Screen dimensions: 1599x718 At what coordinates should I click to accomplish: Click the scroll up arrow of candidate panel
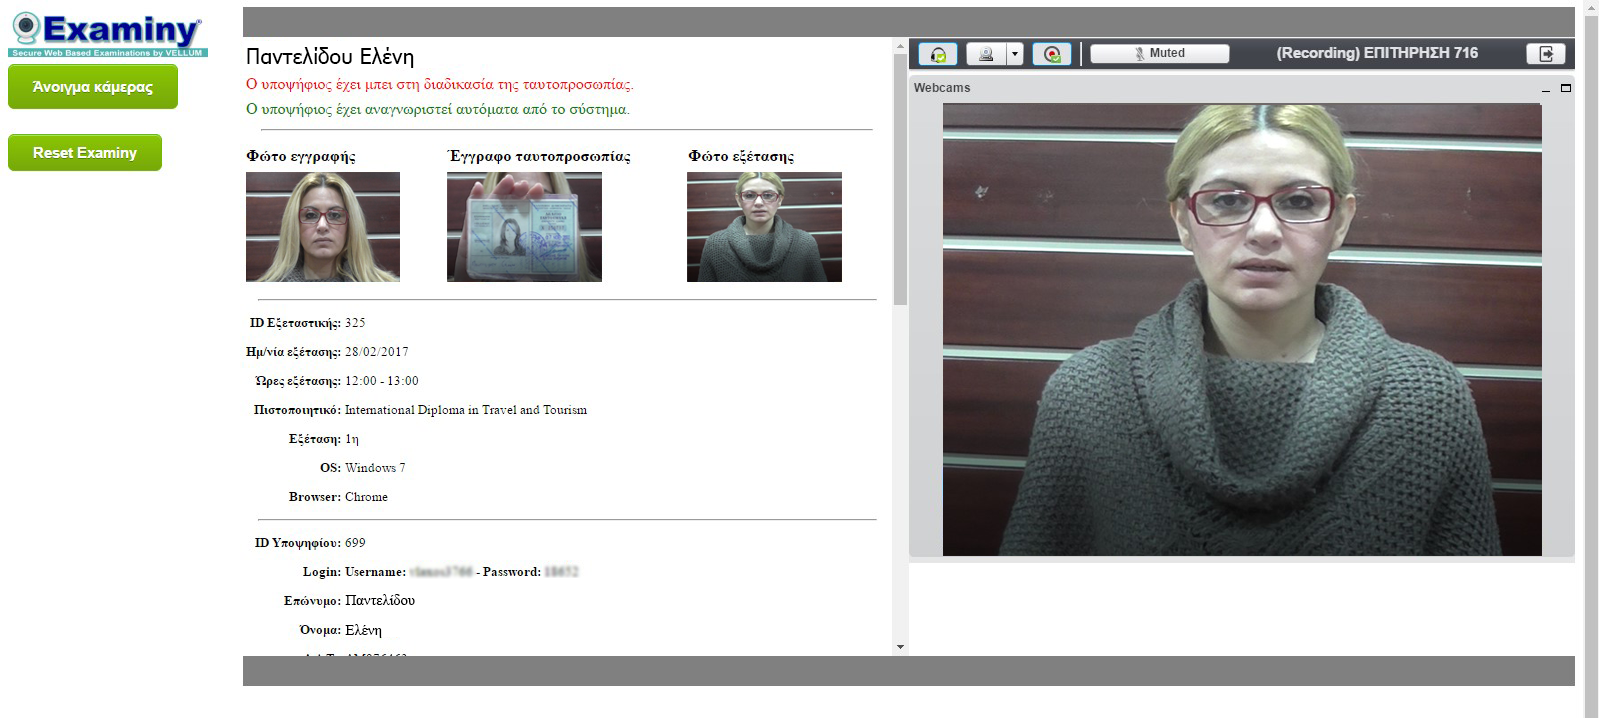900,46
